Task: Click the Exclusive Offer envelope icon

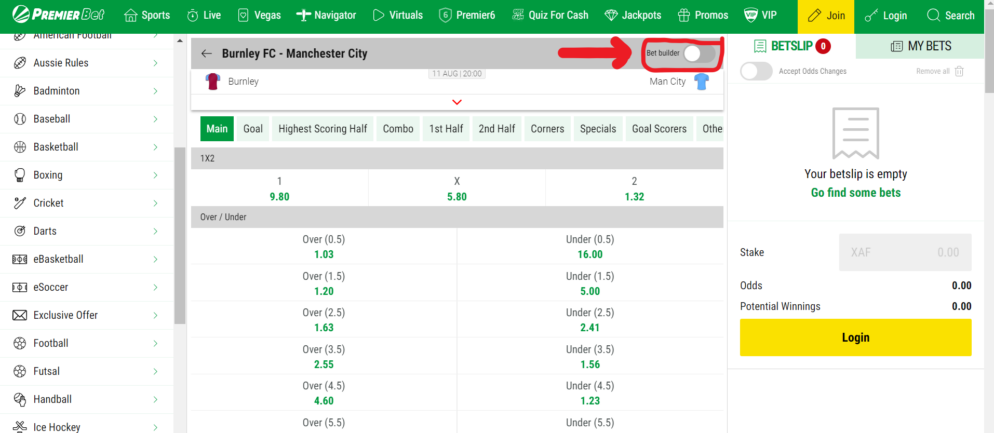Action: pyautogui.click(x=19, y=315)
